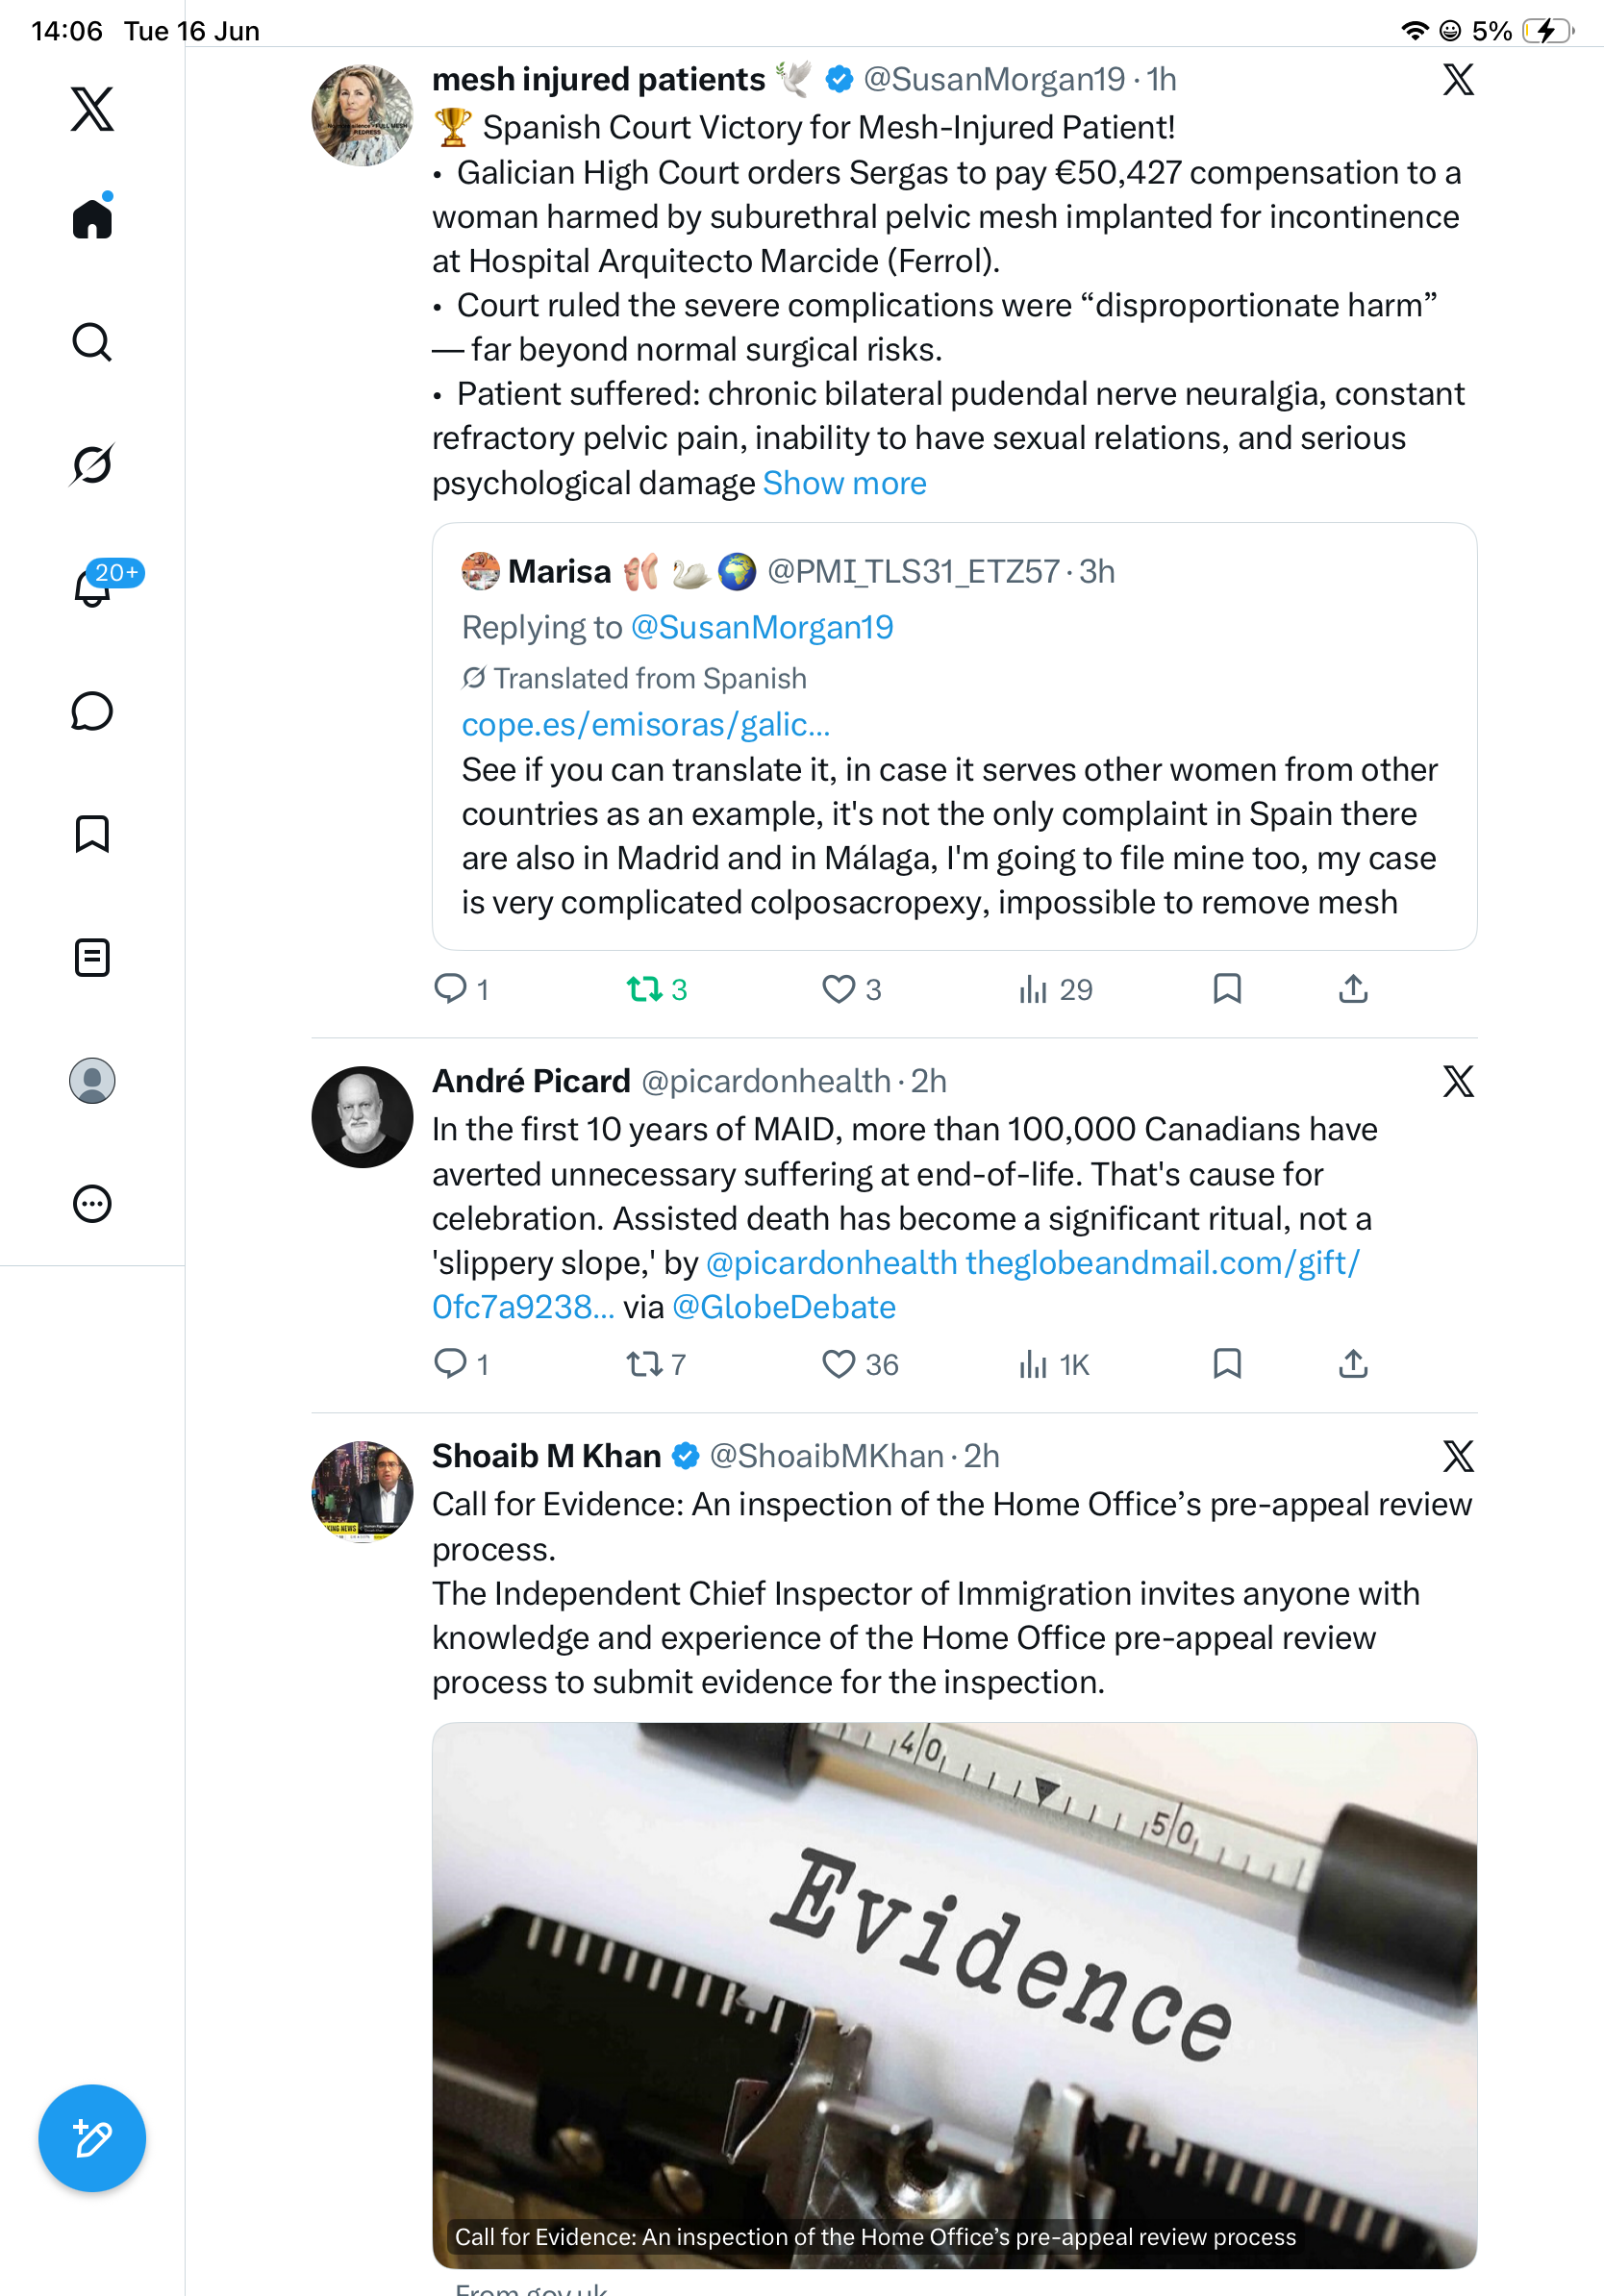Open the profile avatar in sidebar

pos(92,1081)
